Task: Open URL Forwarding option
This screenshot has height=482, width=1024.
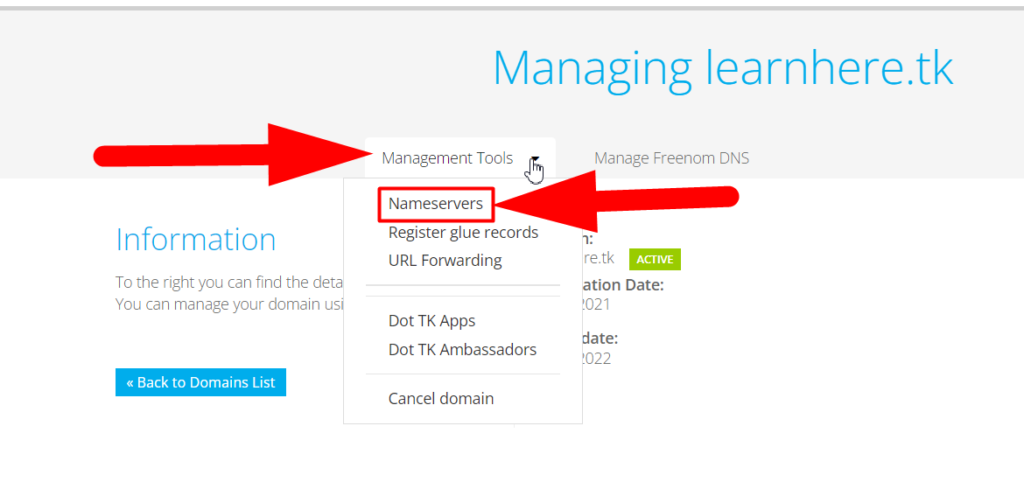Action: click(x=445, y=261)
